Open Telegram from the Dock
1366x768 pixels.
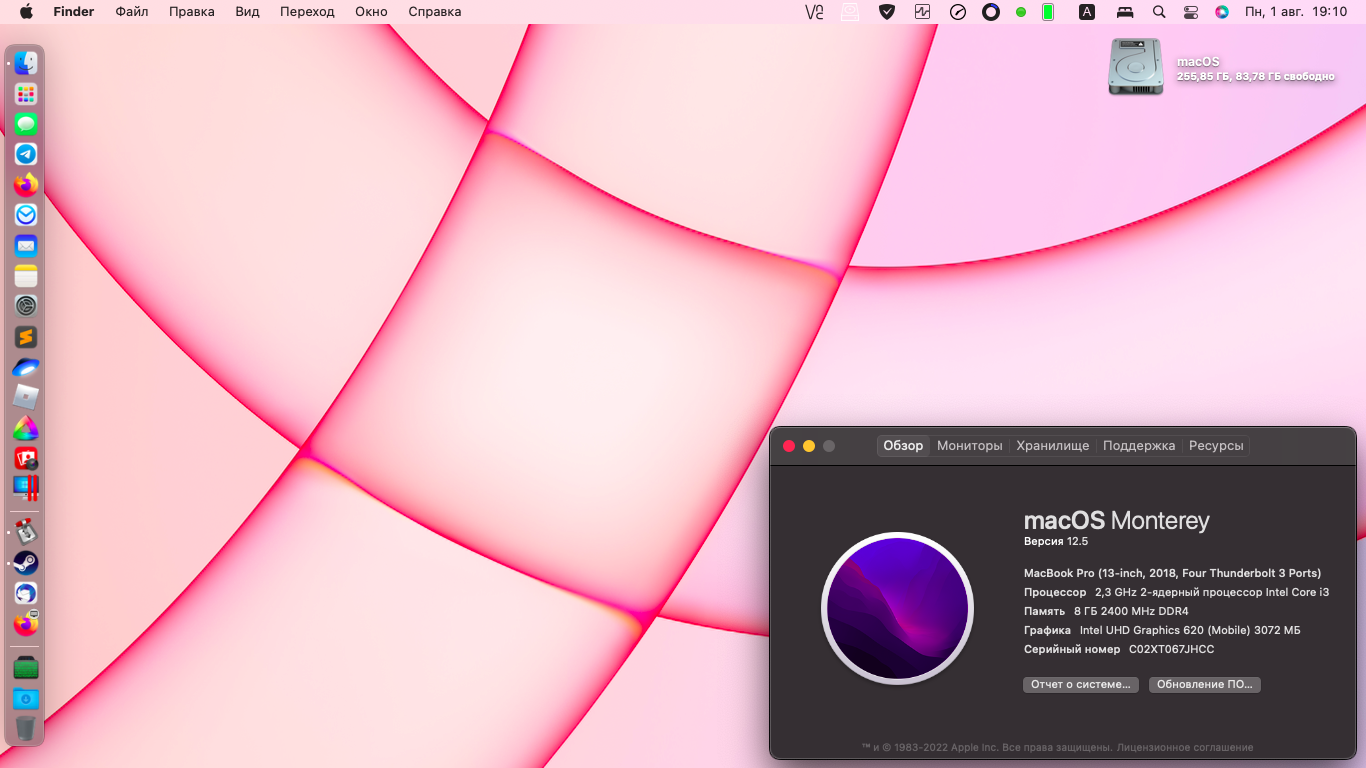[x=26, y=154]
